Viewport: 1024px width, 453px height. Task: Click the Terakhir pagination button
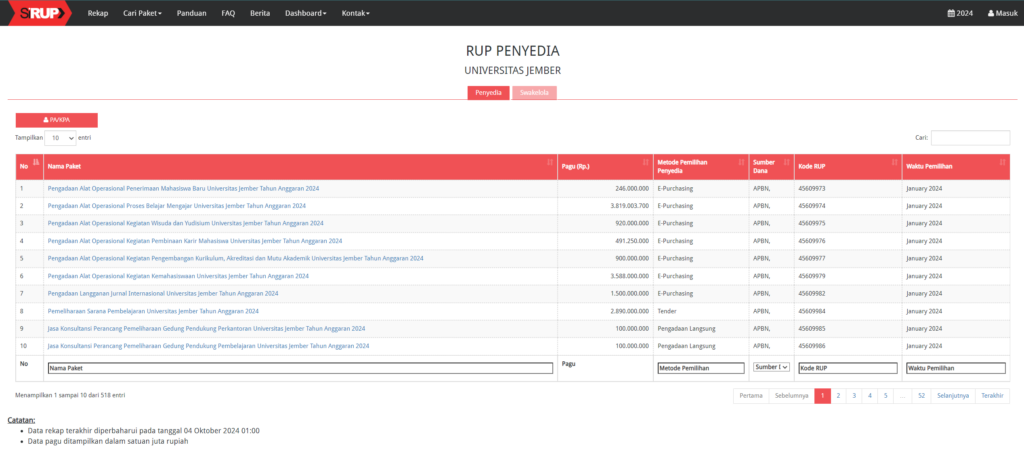pyautogui.click(x=992, y=396)
